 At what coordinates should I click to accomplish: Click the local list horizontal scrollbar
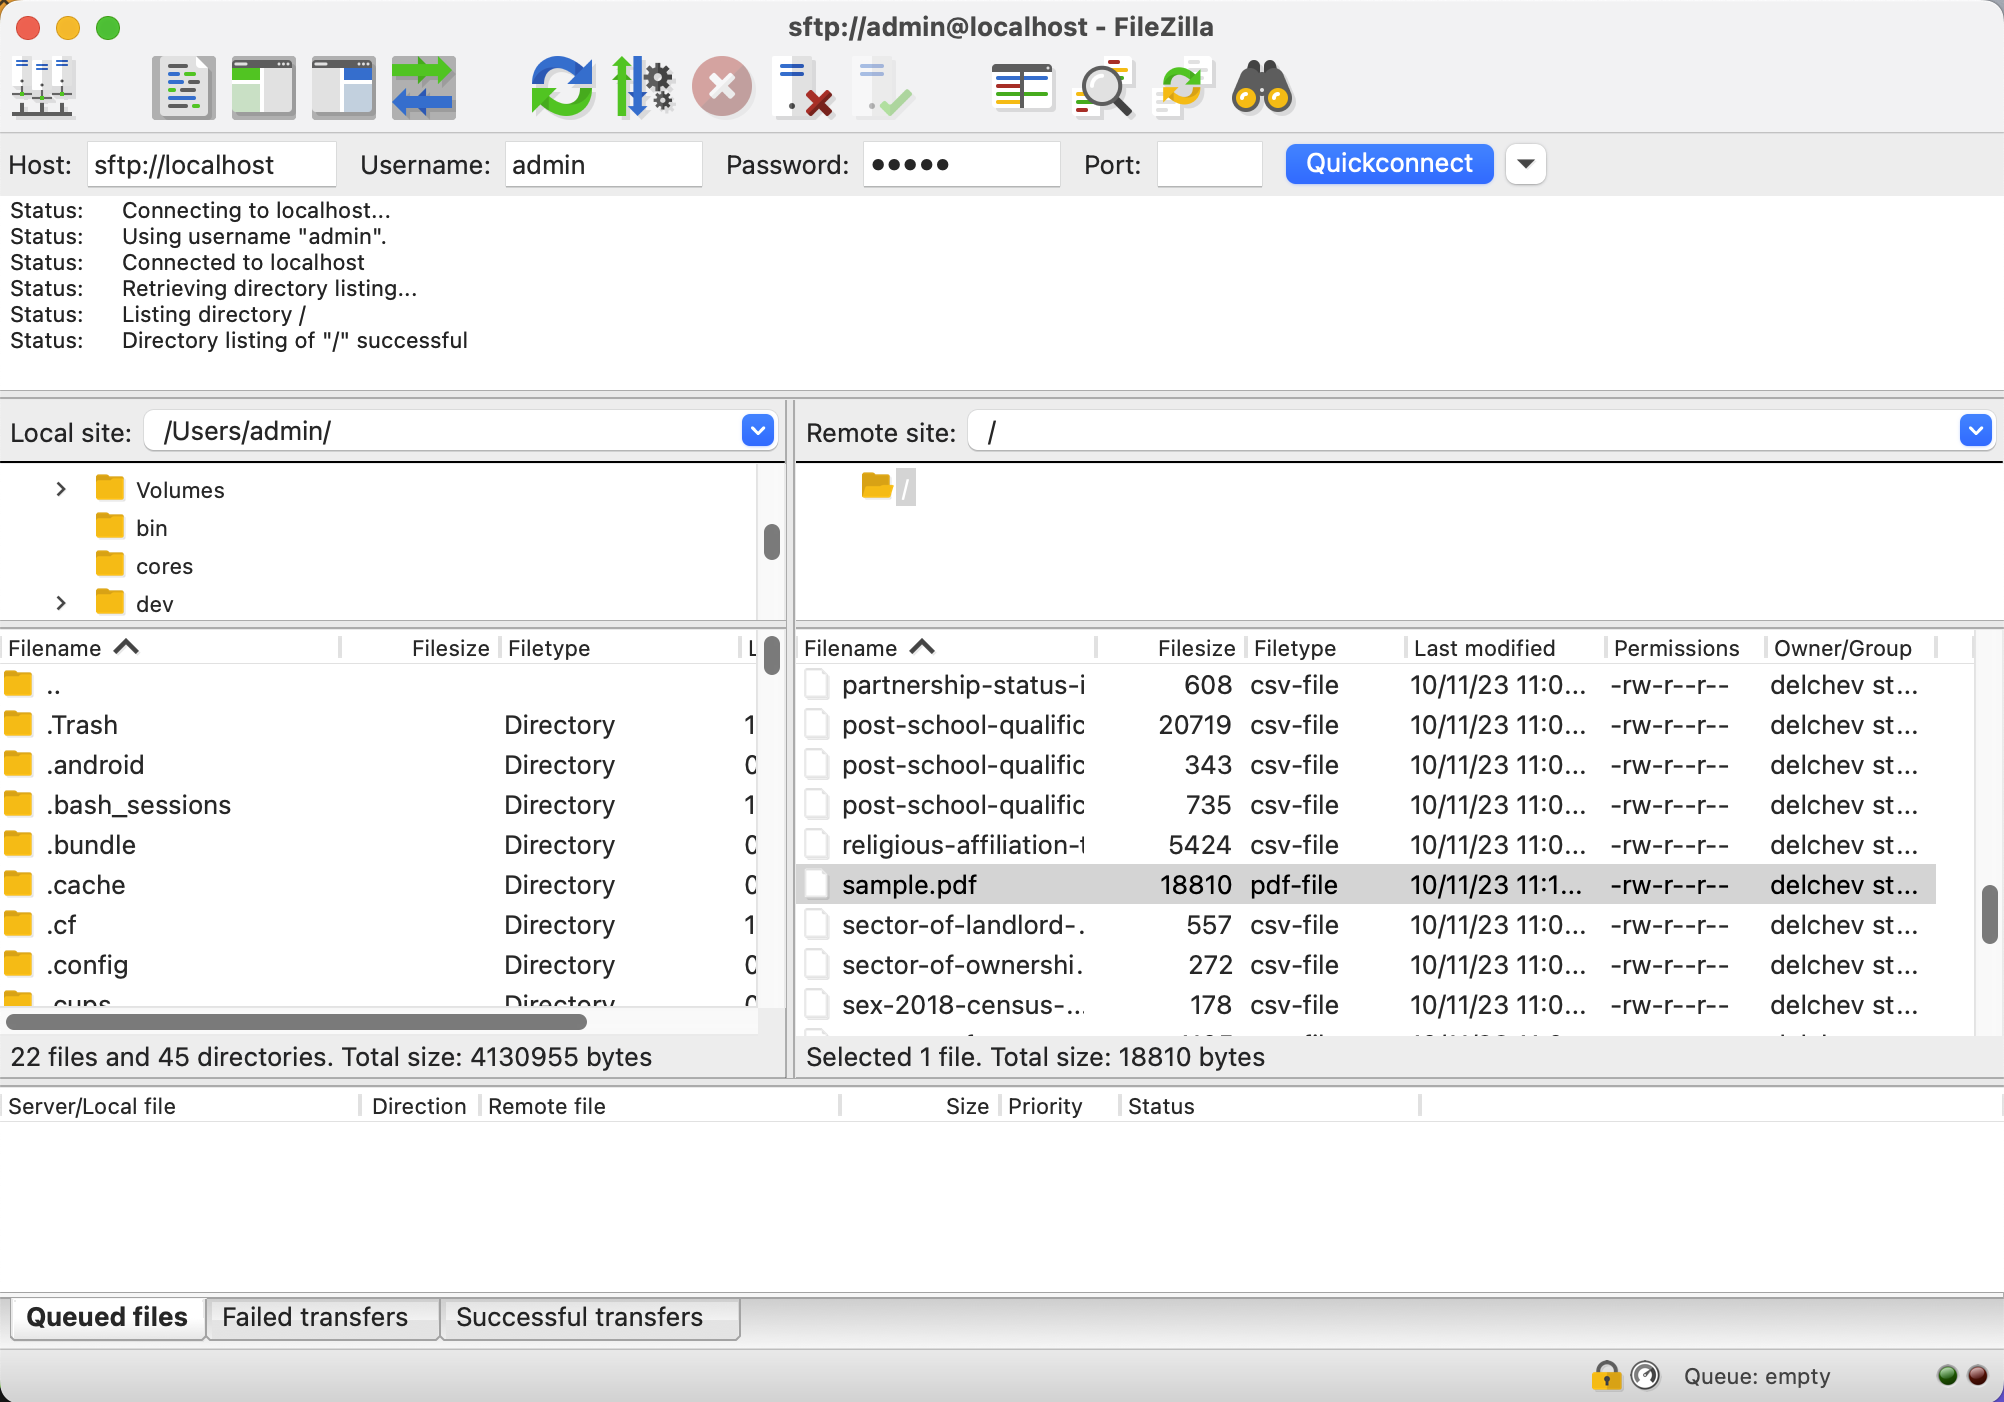click(296, 1022)
